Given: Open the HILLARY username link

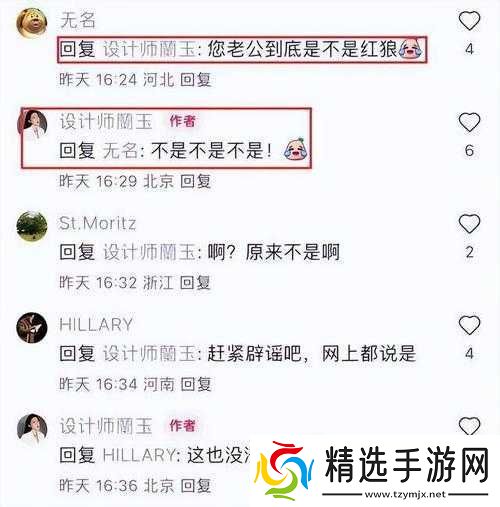Looking at the screenshot, I should (x=96, y=325).
